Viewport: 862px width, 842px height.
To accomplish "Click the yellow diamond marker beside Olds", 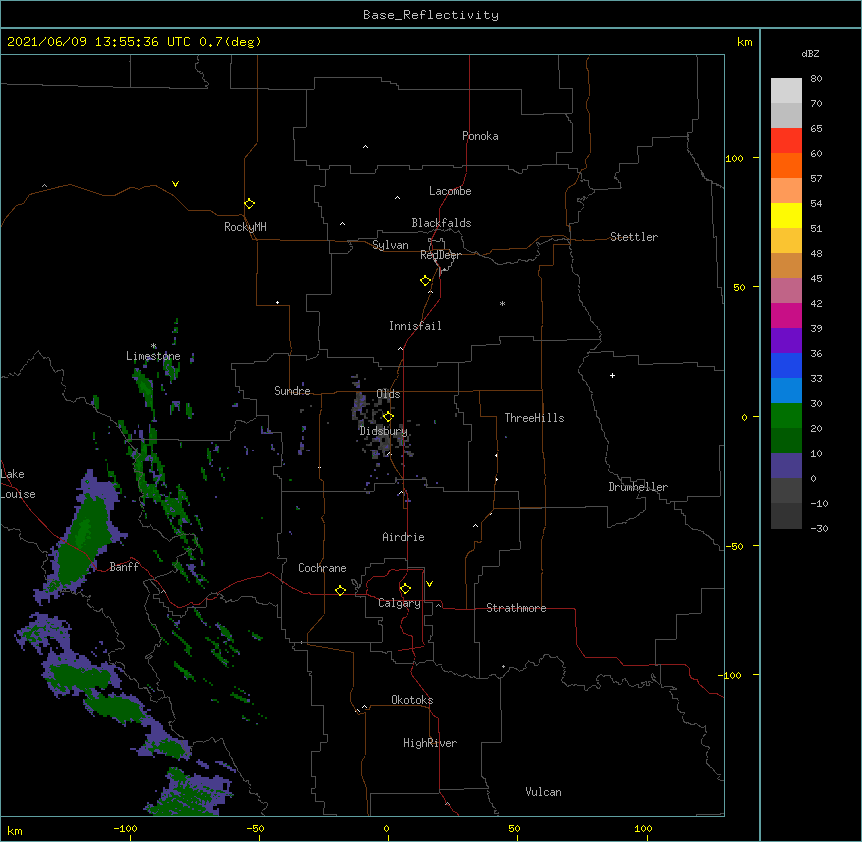I will click(x=388, y=416).
